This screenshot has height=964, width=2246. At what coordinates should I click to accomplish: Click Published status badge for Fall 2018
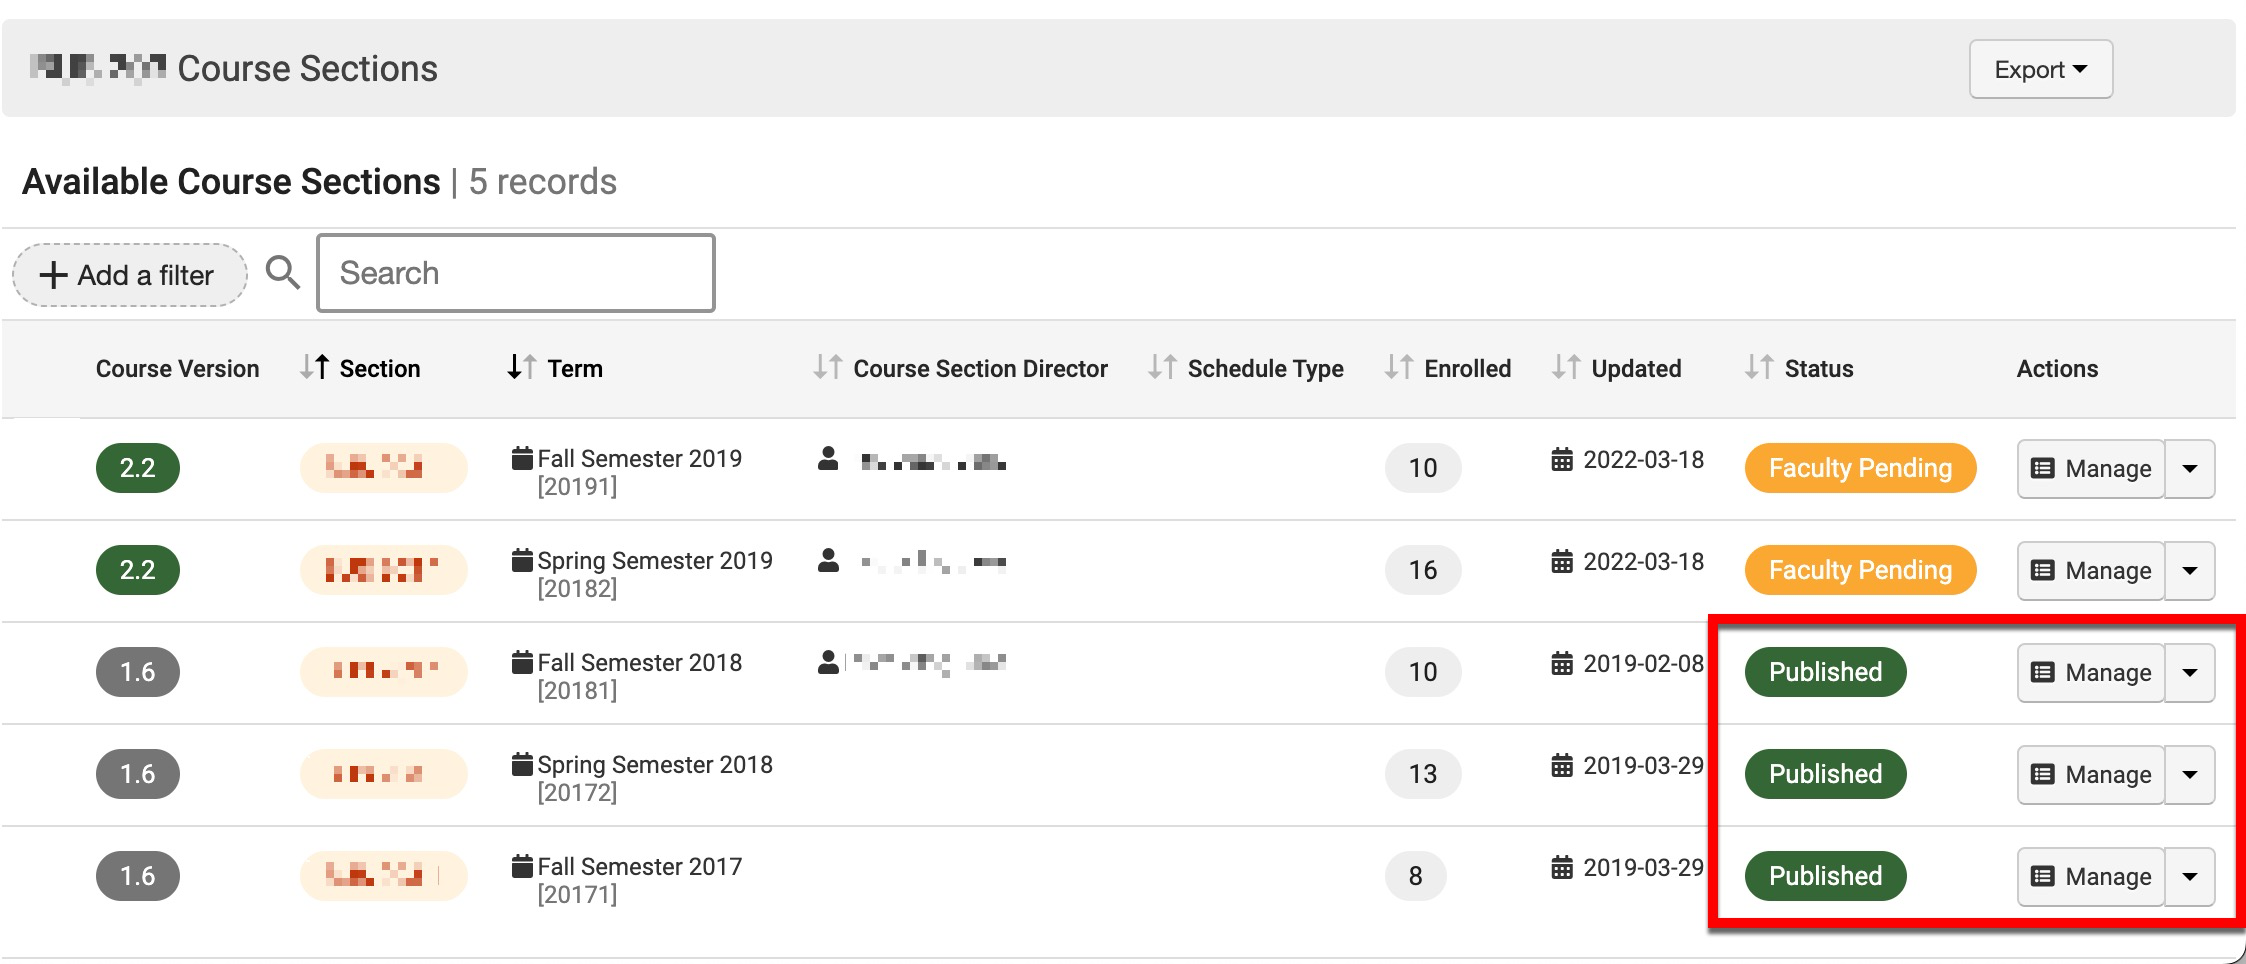point(1825,672)
